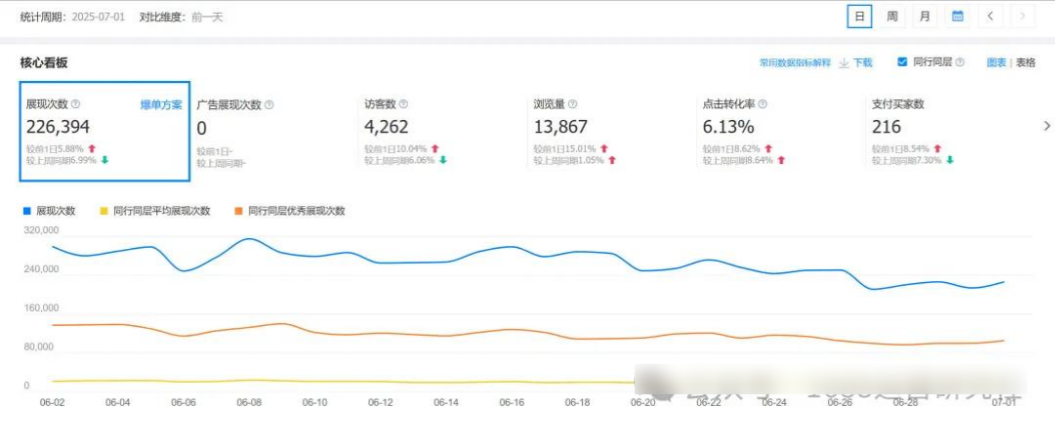
Task: Click the 下载 link
Action: coord(863,63)
